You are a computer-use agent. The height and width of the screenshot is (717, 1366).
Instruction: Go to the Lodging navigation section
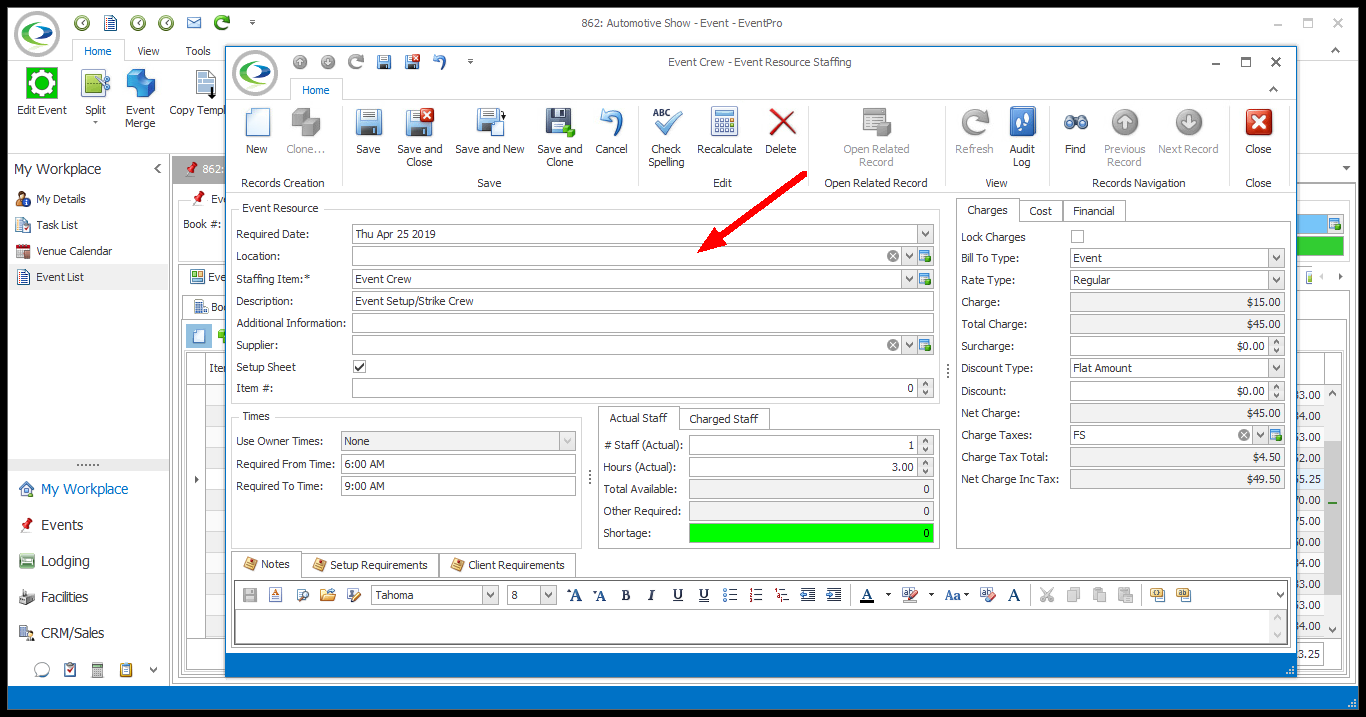(65, 561)
